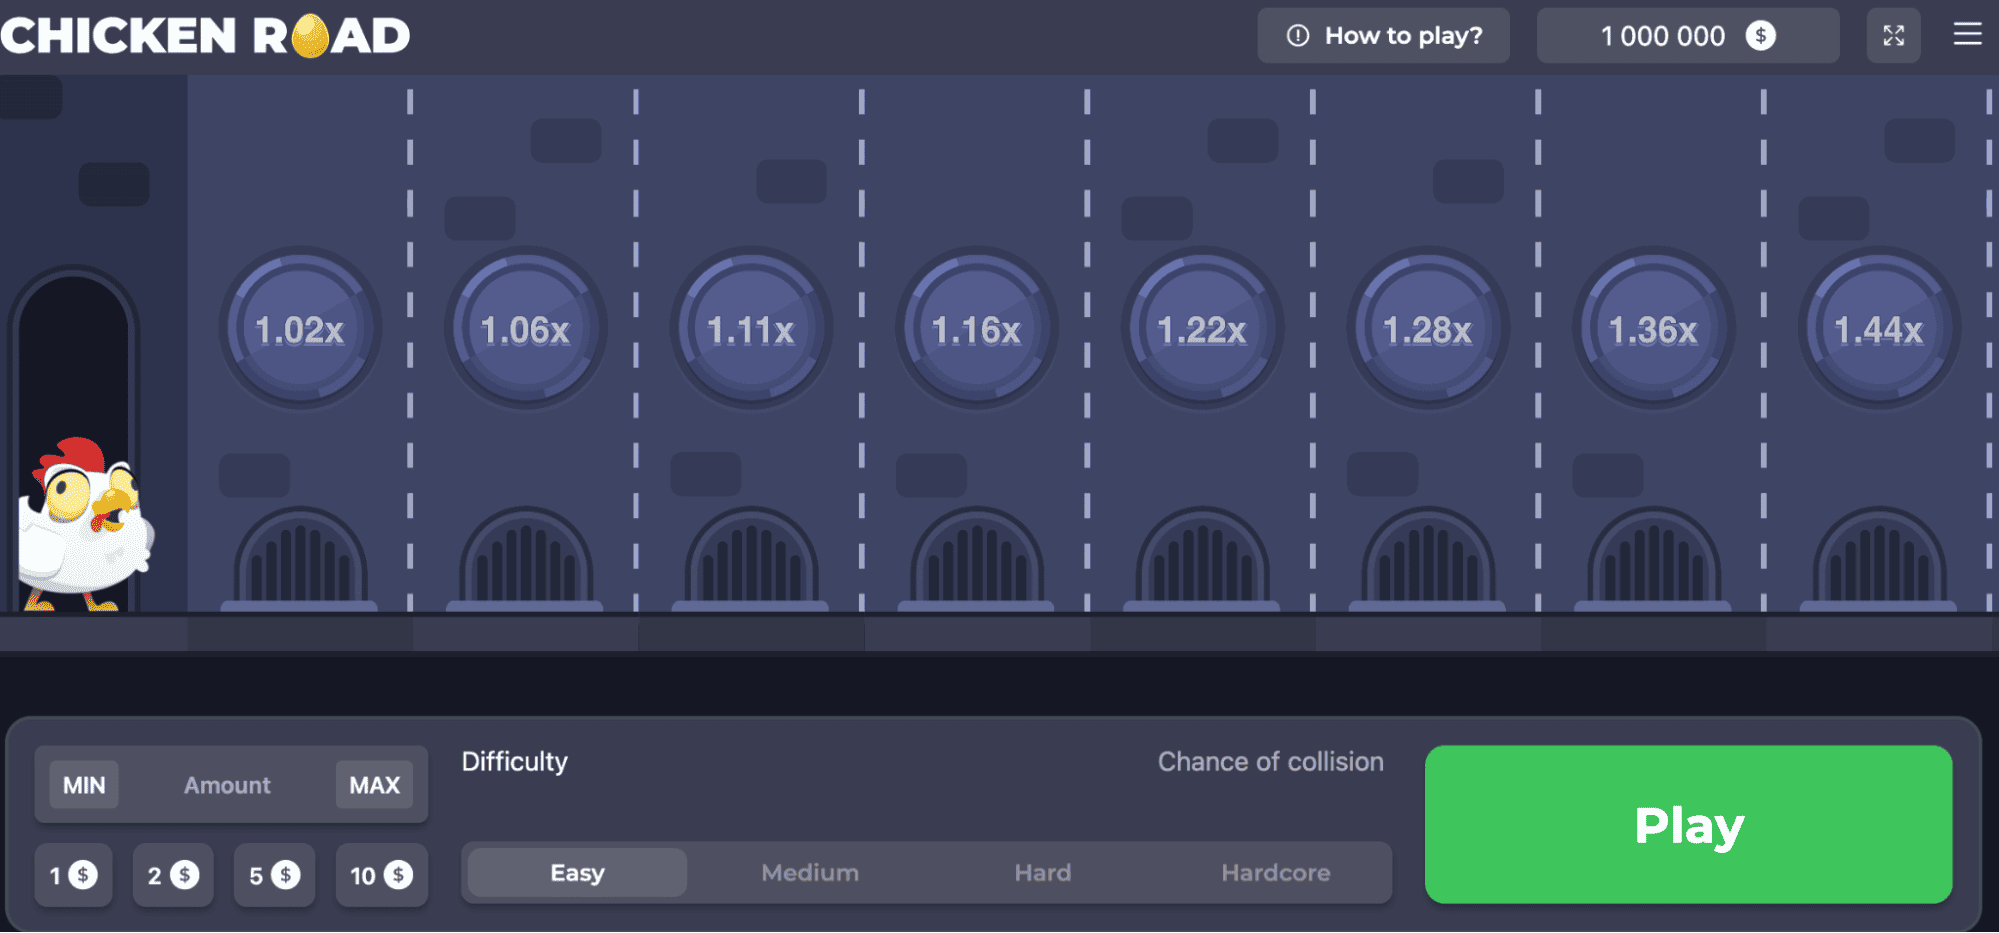Click the chicken character
The image size is (1999, 933).
pos(86,523)
